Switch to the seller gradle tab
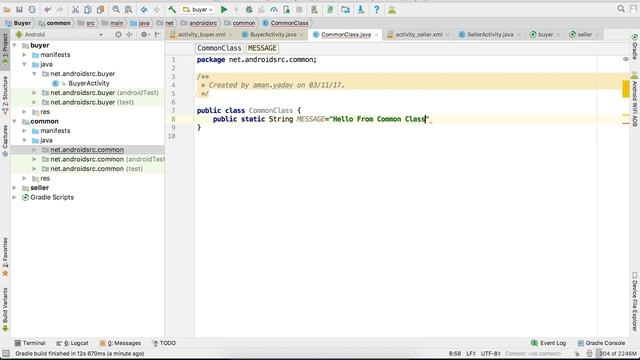Viewport: 640px width, 360px height. tap(585, 35)
